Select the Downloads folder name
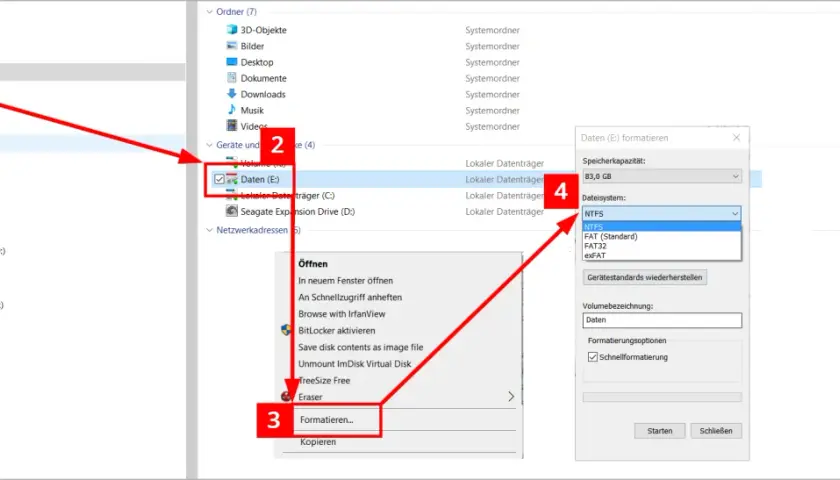Image resolution: width=840 pixels, height=480 pixels. tap(263, 94)
